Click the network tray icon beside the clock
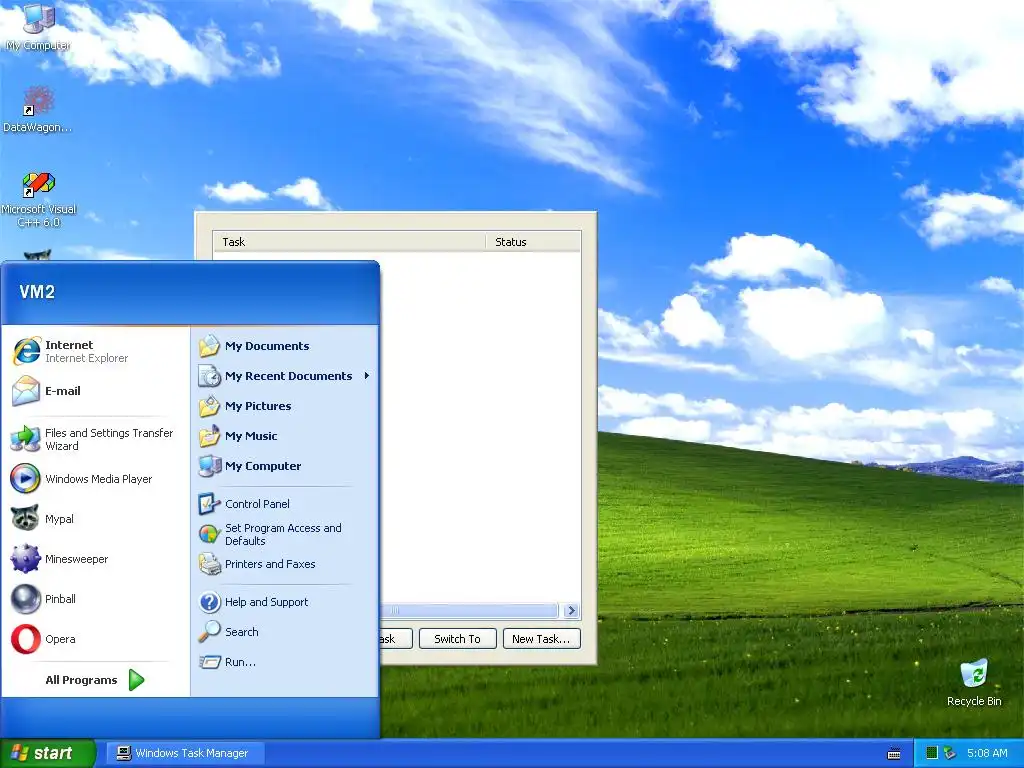Screen dimensions: 1024x768 (950, 753)
